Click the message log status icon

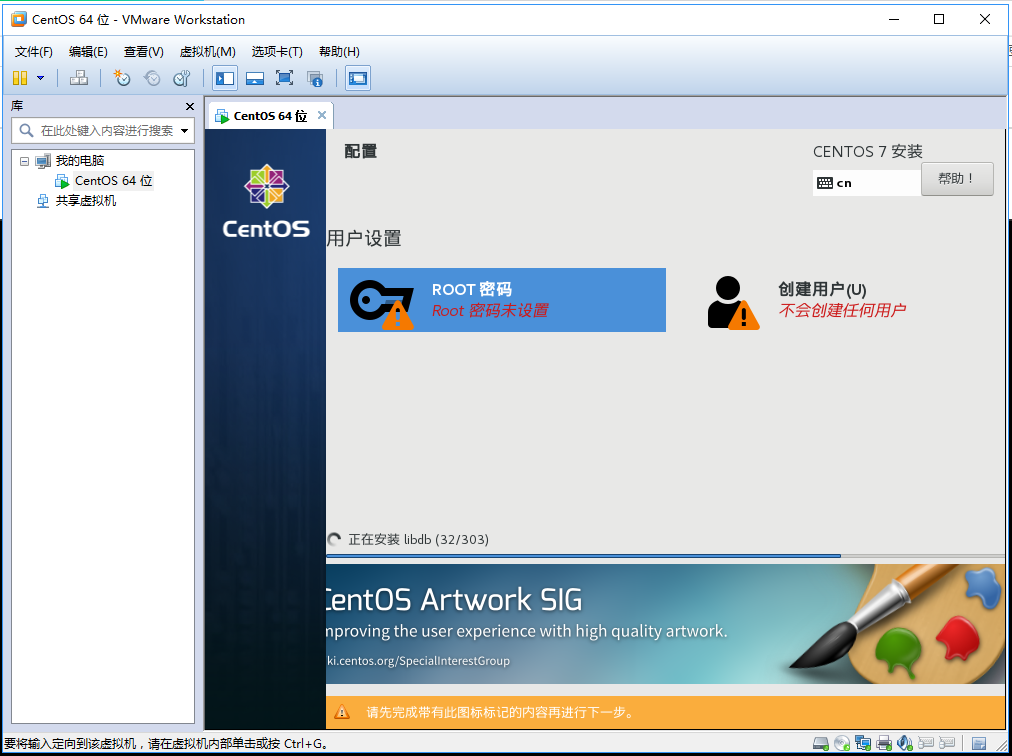click(x=979, y=744)
